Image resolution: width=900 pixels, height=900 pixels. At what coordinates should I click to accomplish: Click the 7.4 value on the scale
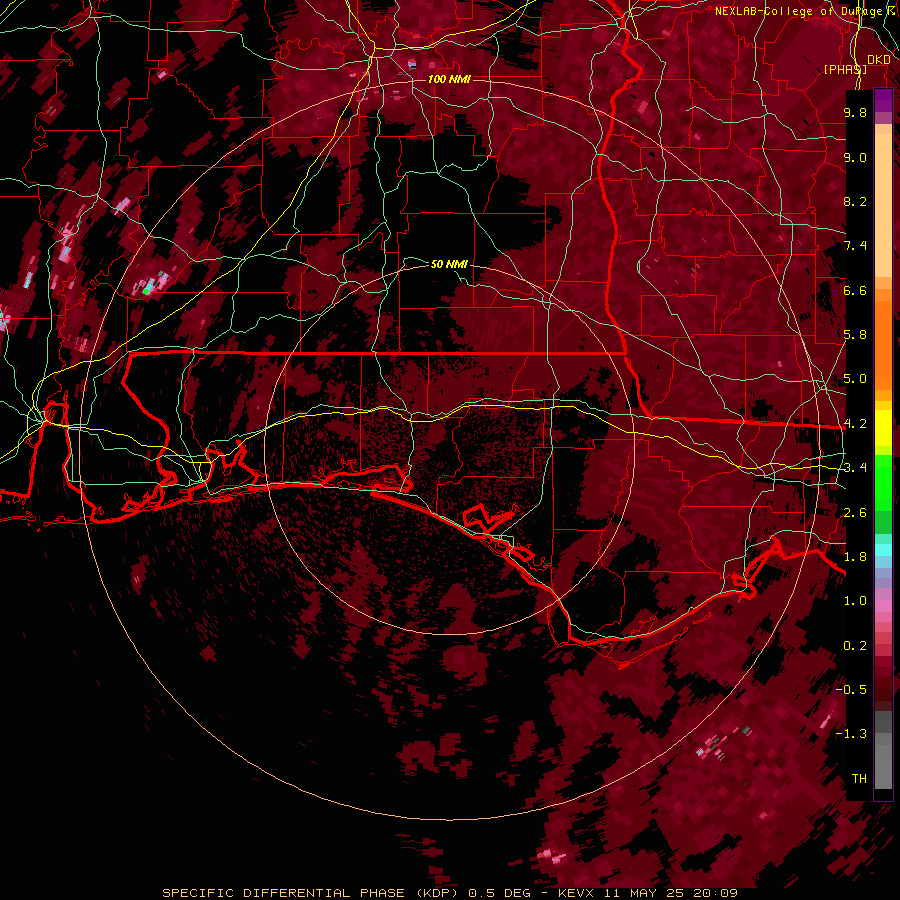coord(855,246)
